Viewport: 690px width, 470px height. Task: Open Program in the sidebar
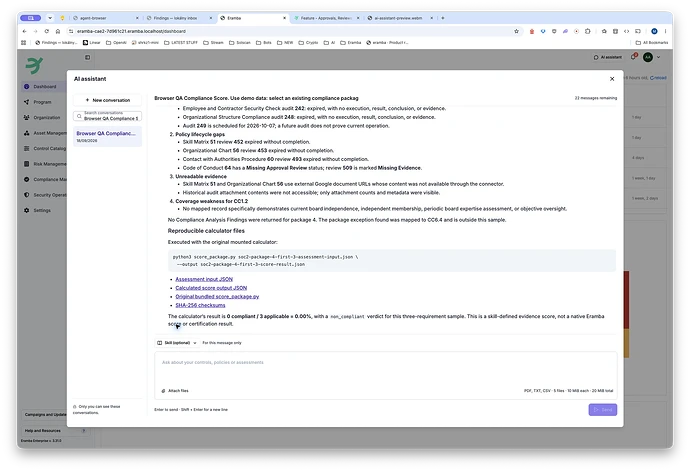coord(42,102)
